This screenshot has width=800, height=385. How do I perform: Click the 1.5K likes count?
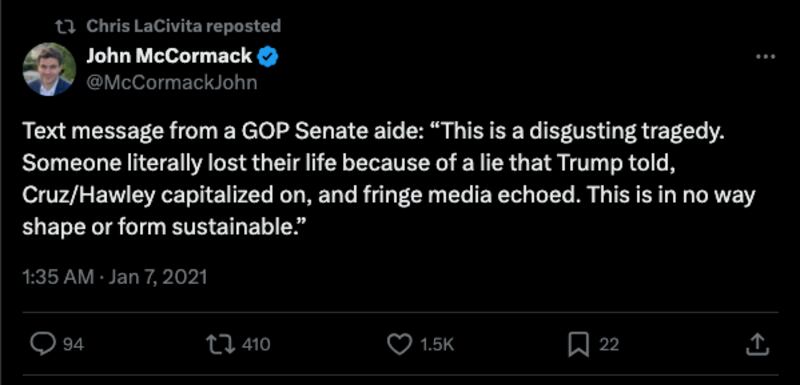pos(436,345)
